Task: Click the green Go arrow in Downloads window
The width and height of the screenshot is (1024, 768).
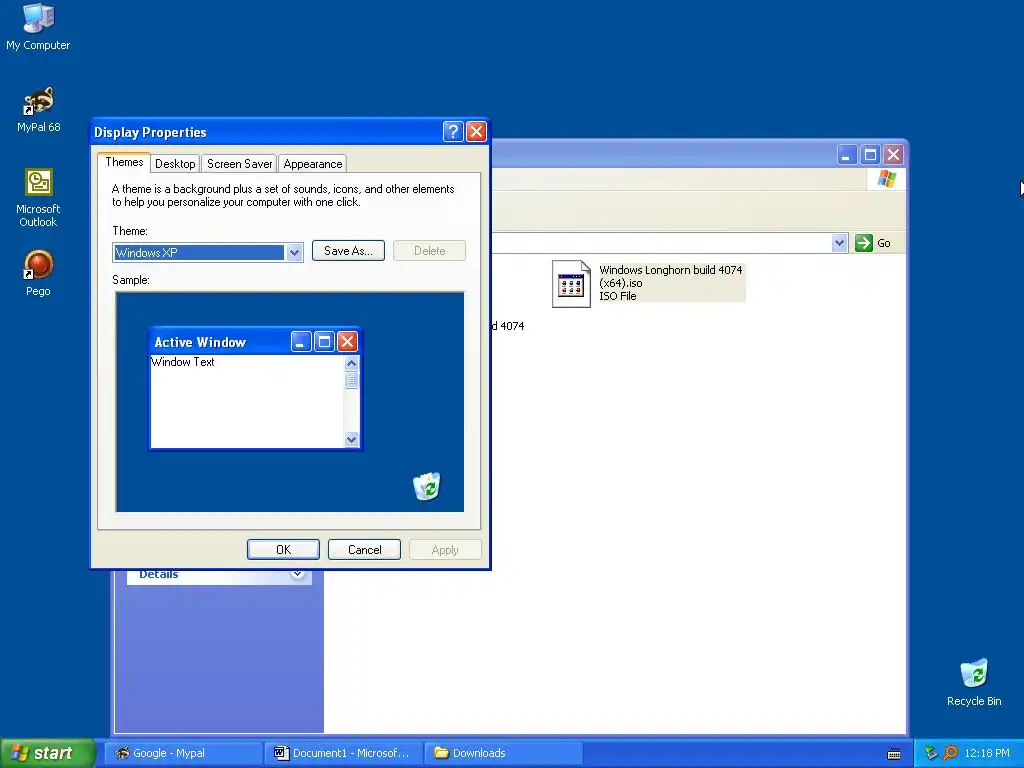Action: (x=863, y=243)
